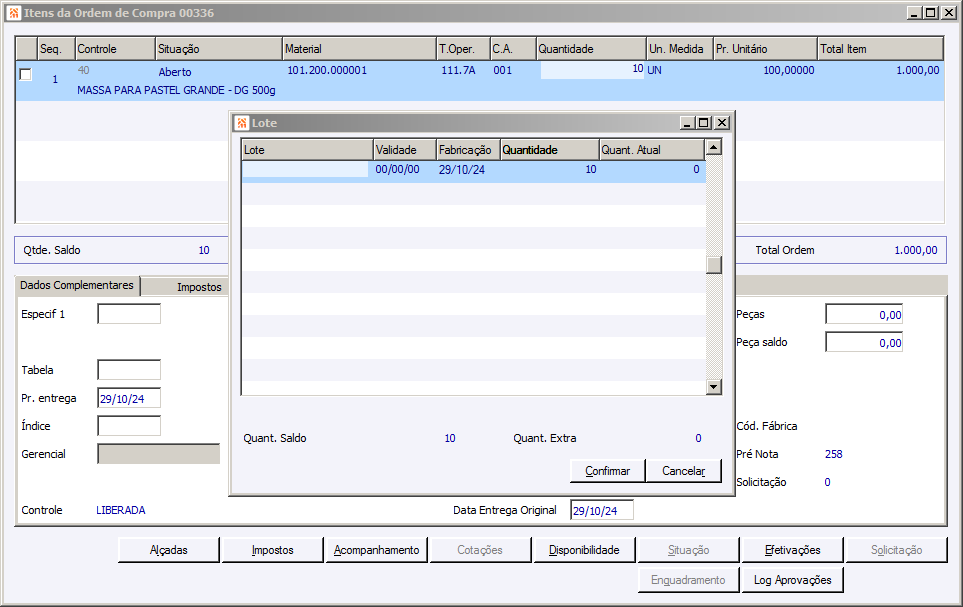
Task: Click the Enquadramento button
Action: [688, 580]
